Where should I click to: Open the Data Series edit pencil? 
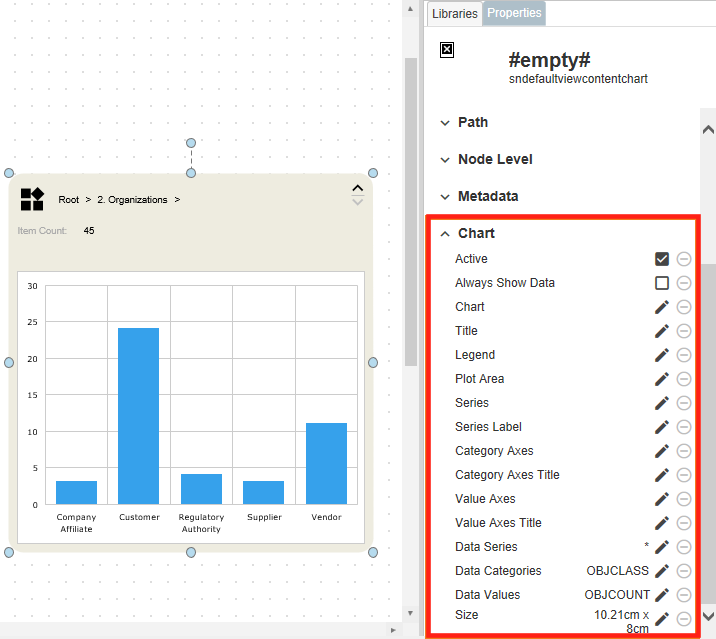[x=661, y=547]
